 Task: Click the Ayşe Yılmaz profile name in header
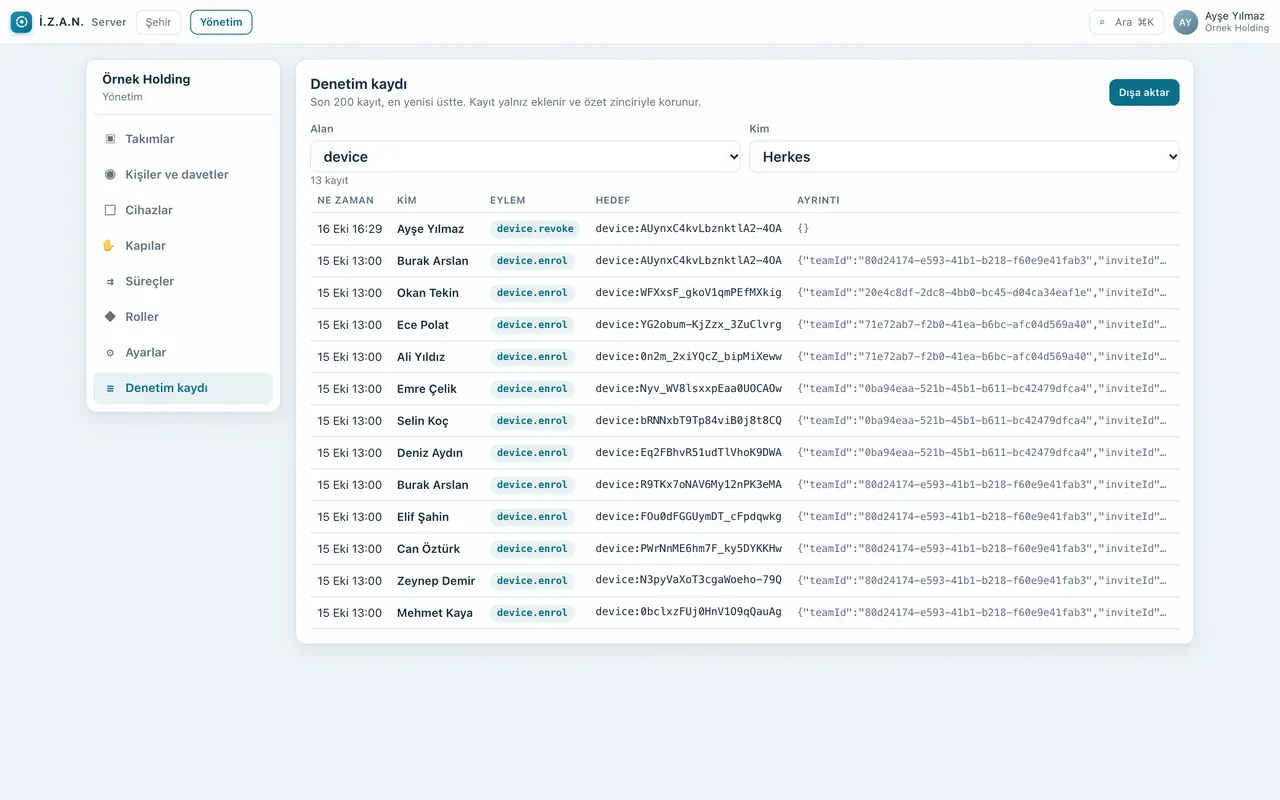tap(1235, 16)
